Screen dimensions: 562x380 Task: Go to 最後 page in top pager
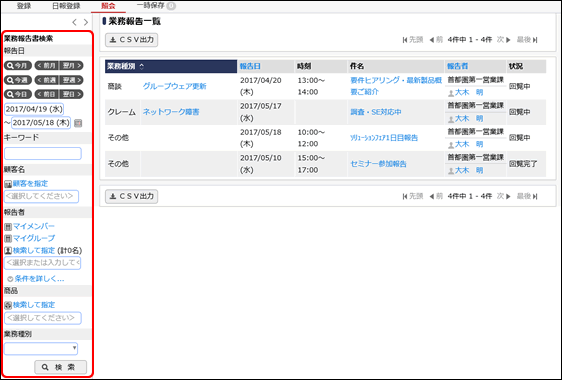click(x=527, y=40)
